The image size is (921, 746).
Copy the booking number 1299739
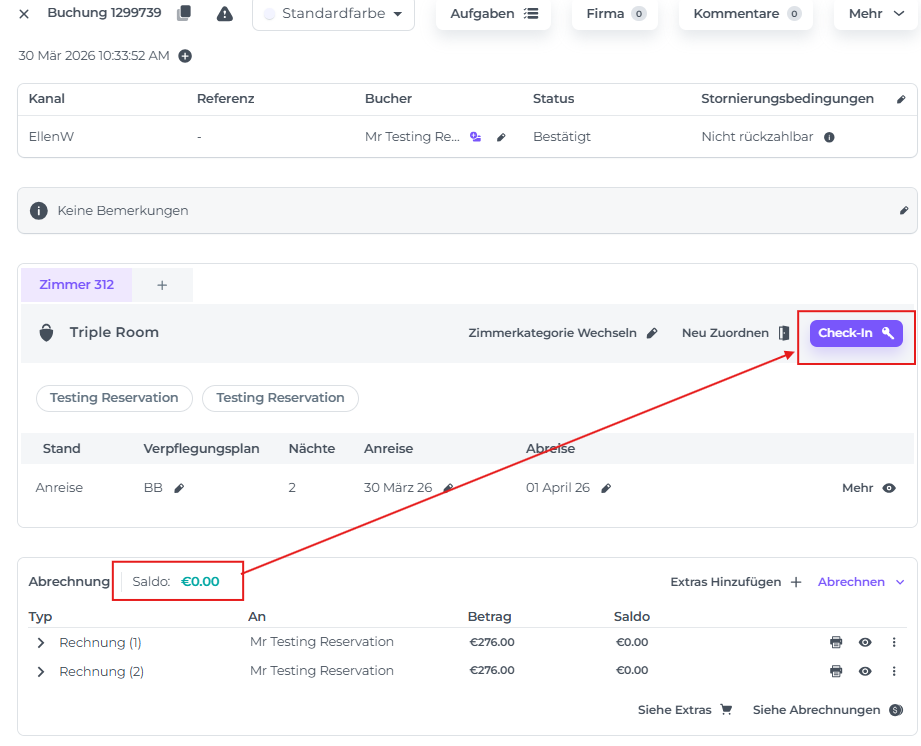pos(183,14)
